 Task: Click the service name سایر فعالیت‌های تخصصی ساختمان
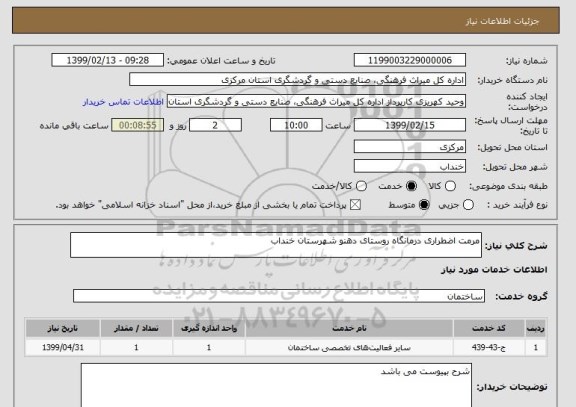coord(349,347)
